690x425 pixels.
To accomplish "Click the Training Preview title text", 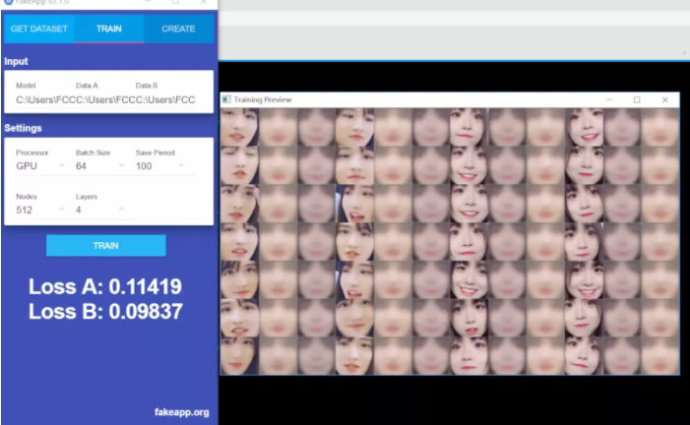I will point(263,100).
